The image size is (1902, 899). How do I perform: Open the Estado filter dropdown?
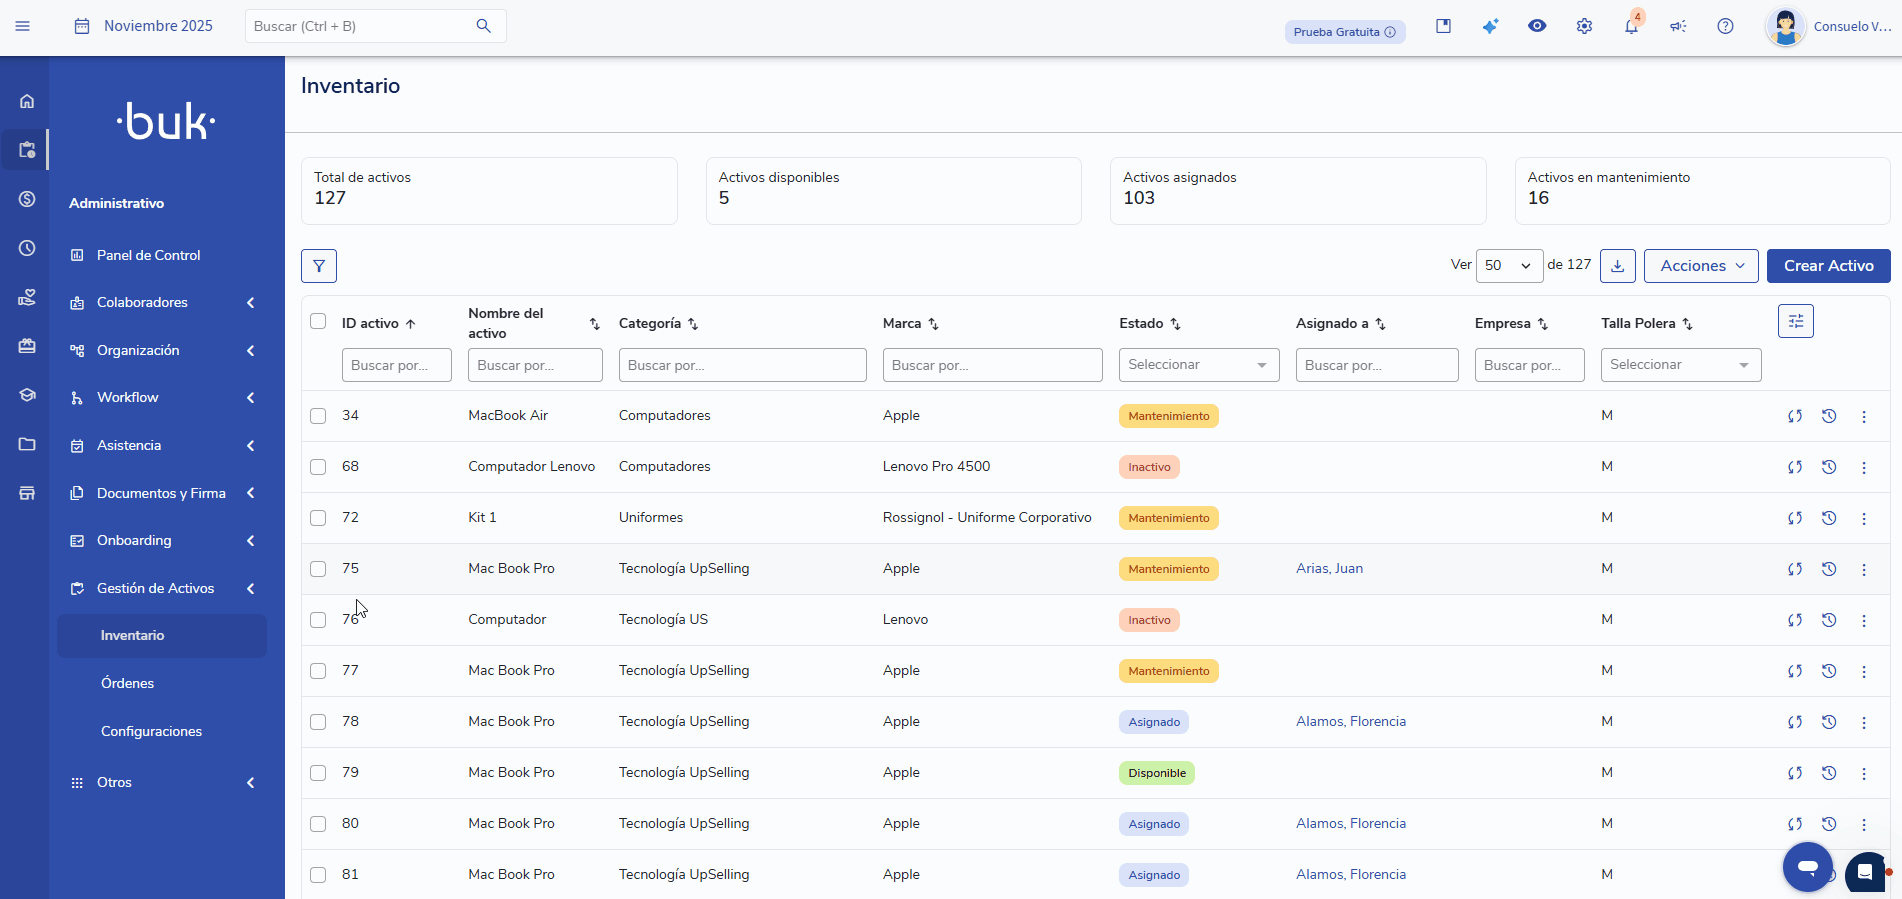[x=1198, y=365]
